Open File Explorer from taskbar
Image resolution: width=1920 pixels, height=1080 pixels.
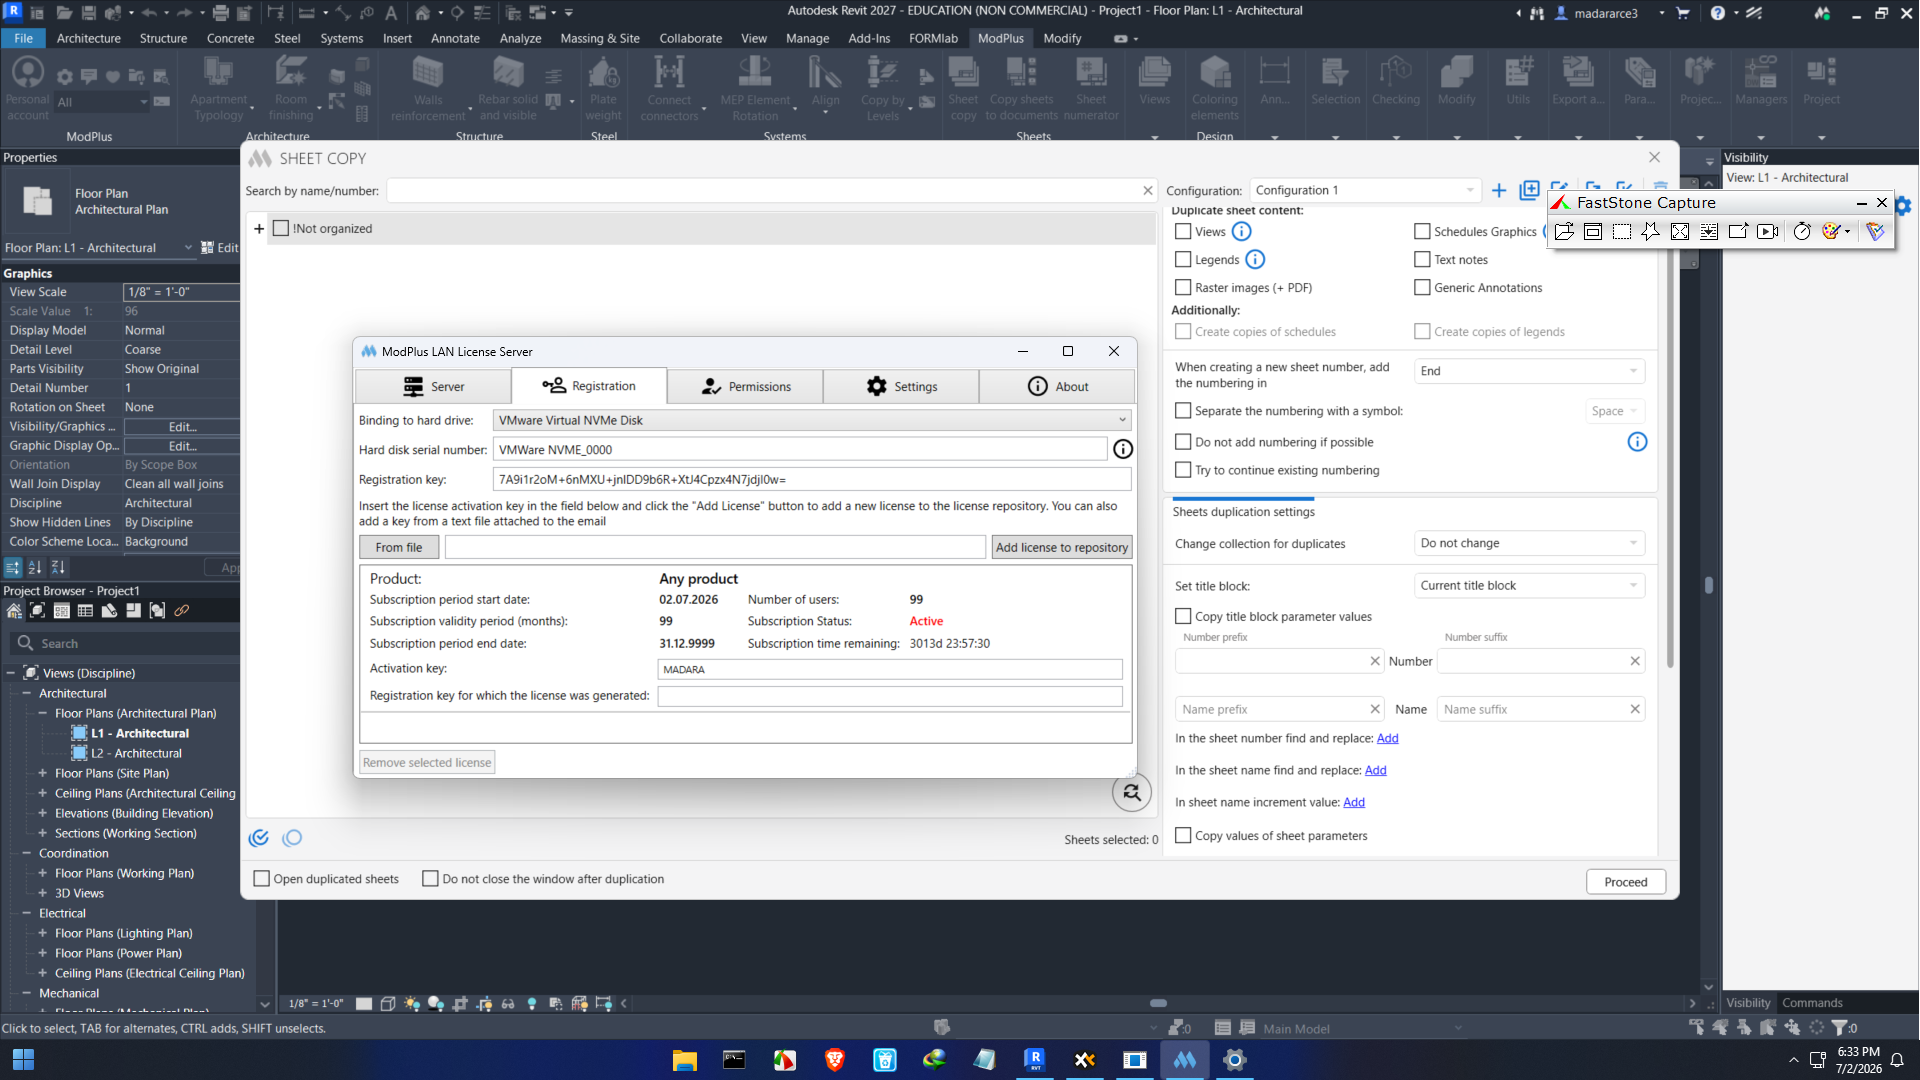[x=685, y=1059]
